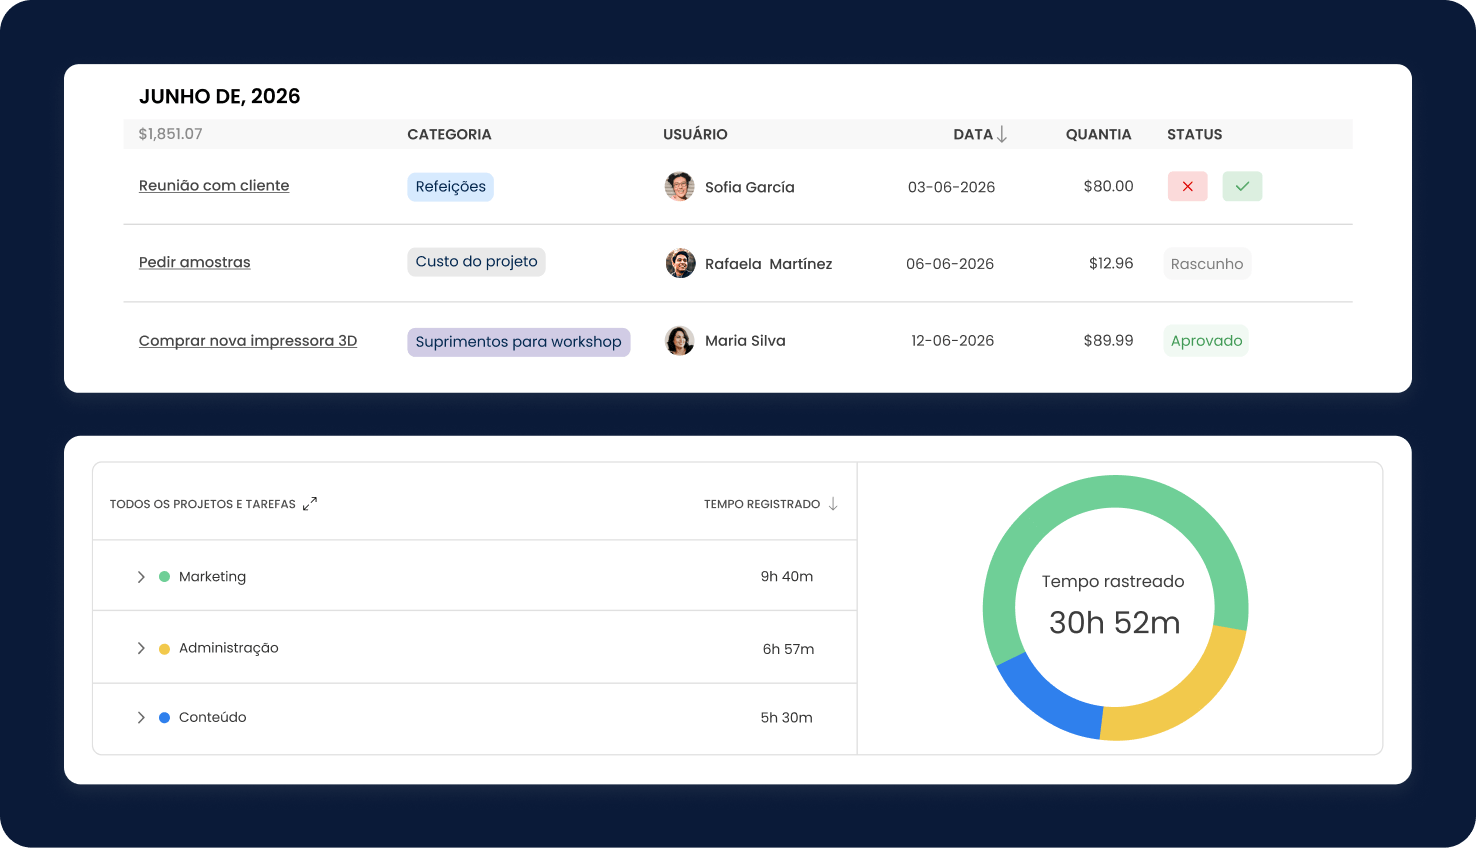Click the Aprovado status badge
Viewport: 1476px width, 848px height.
1206,341
